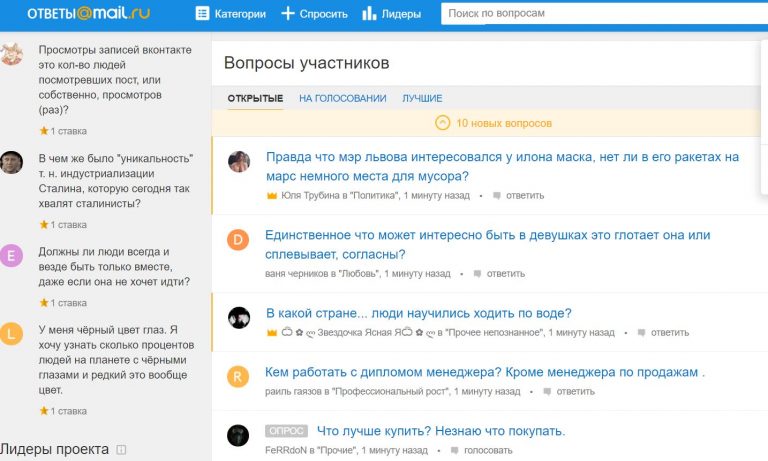Viewport: 768px width, 461px height.
Task: Click comment icon on the мэр львова question
Action: coord(497,196)
